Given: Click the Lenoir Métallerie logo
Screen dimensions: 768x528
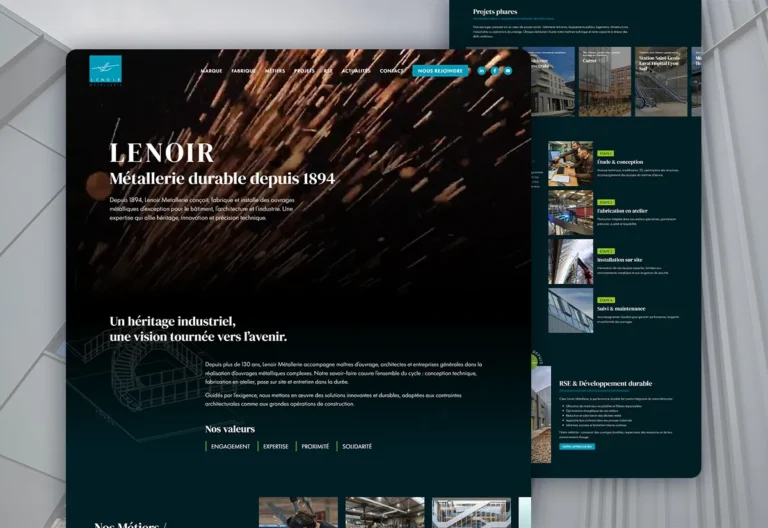Looking at the screenshot, I should 105,71.
